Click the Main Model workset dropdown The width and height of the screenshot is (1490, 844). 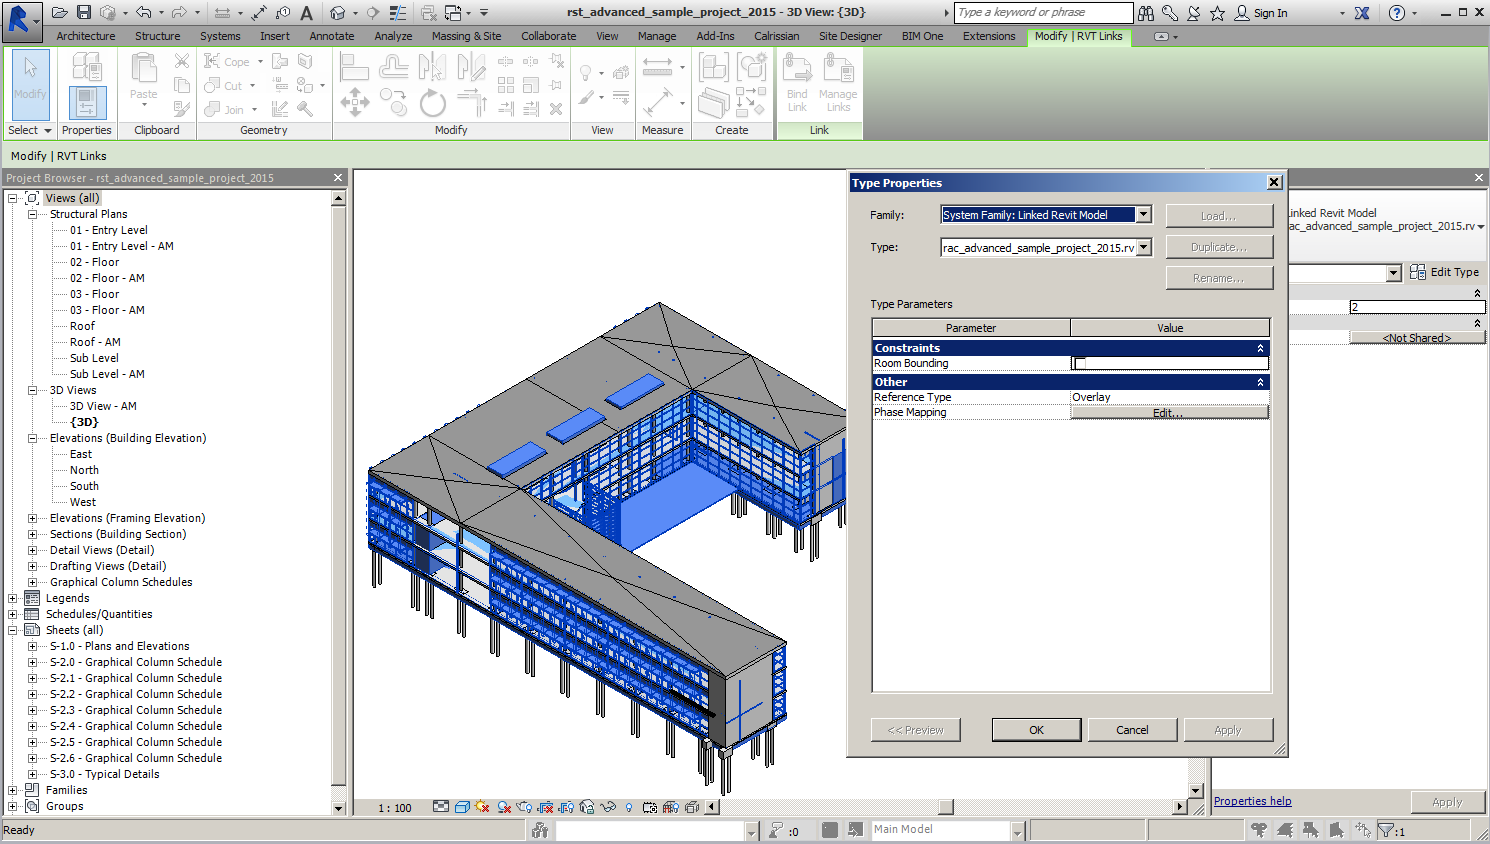(x=947, y=830)
